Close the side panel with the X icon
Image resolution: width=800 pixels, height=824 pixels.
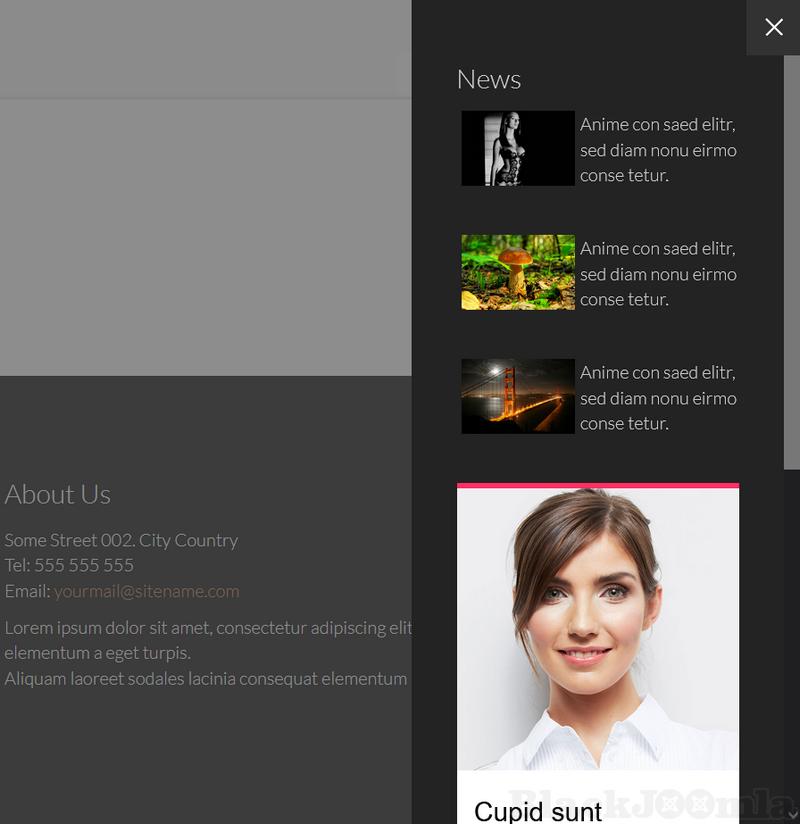coord(773,27)
